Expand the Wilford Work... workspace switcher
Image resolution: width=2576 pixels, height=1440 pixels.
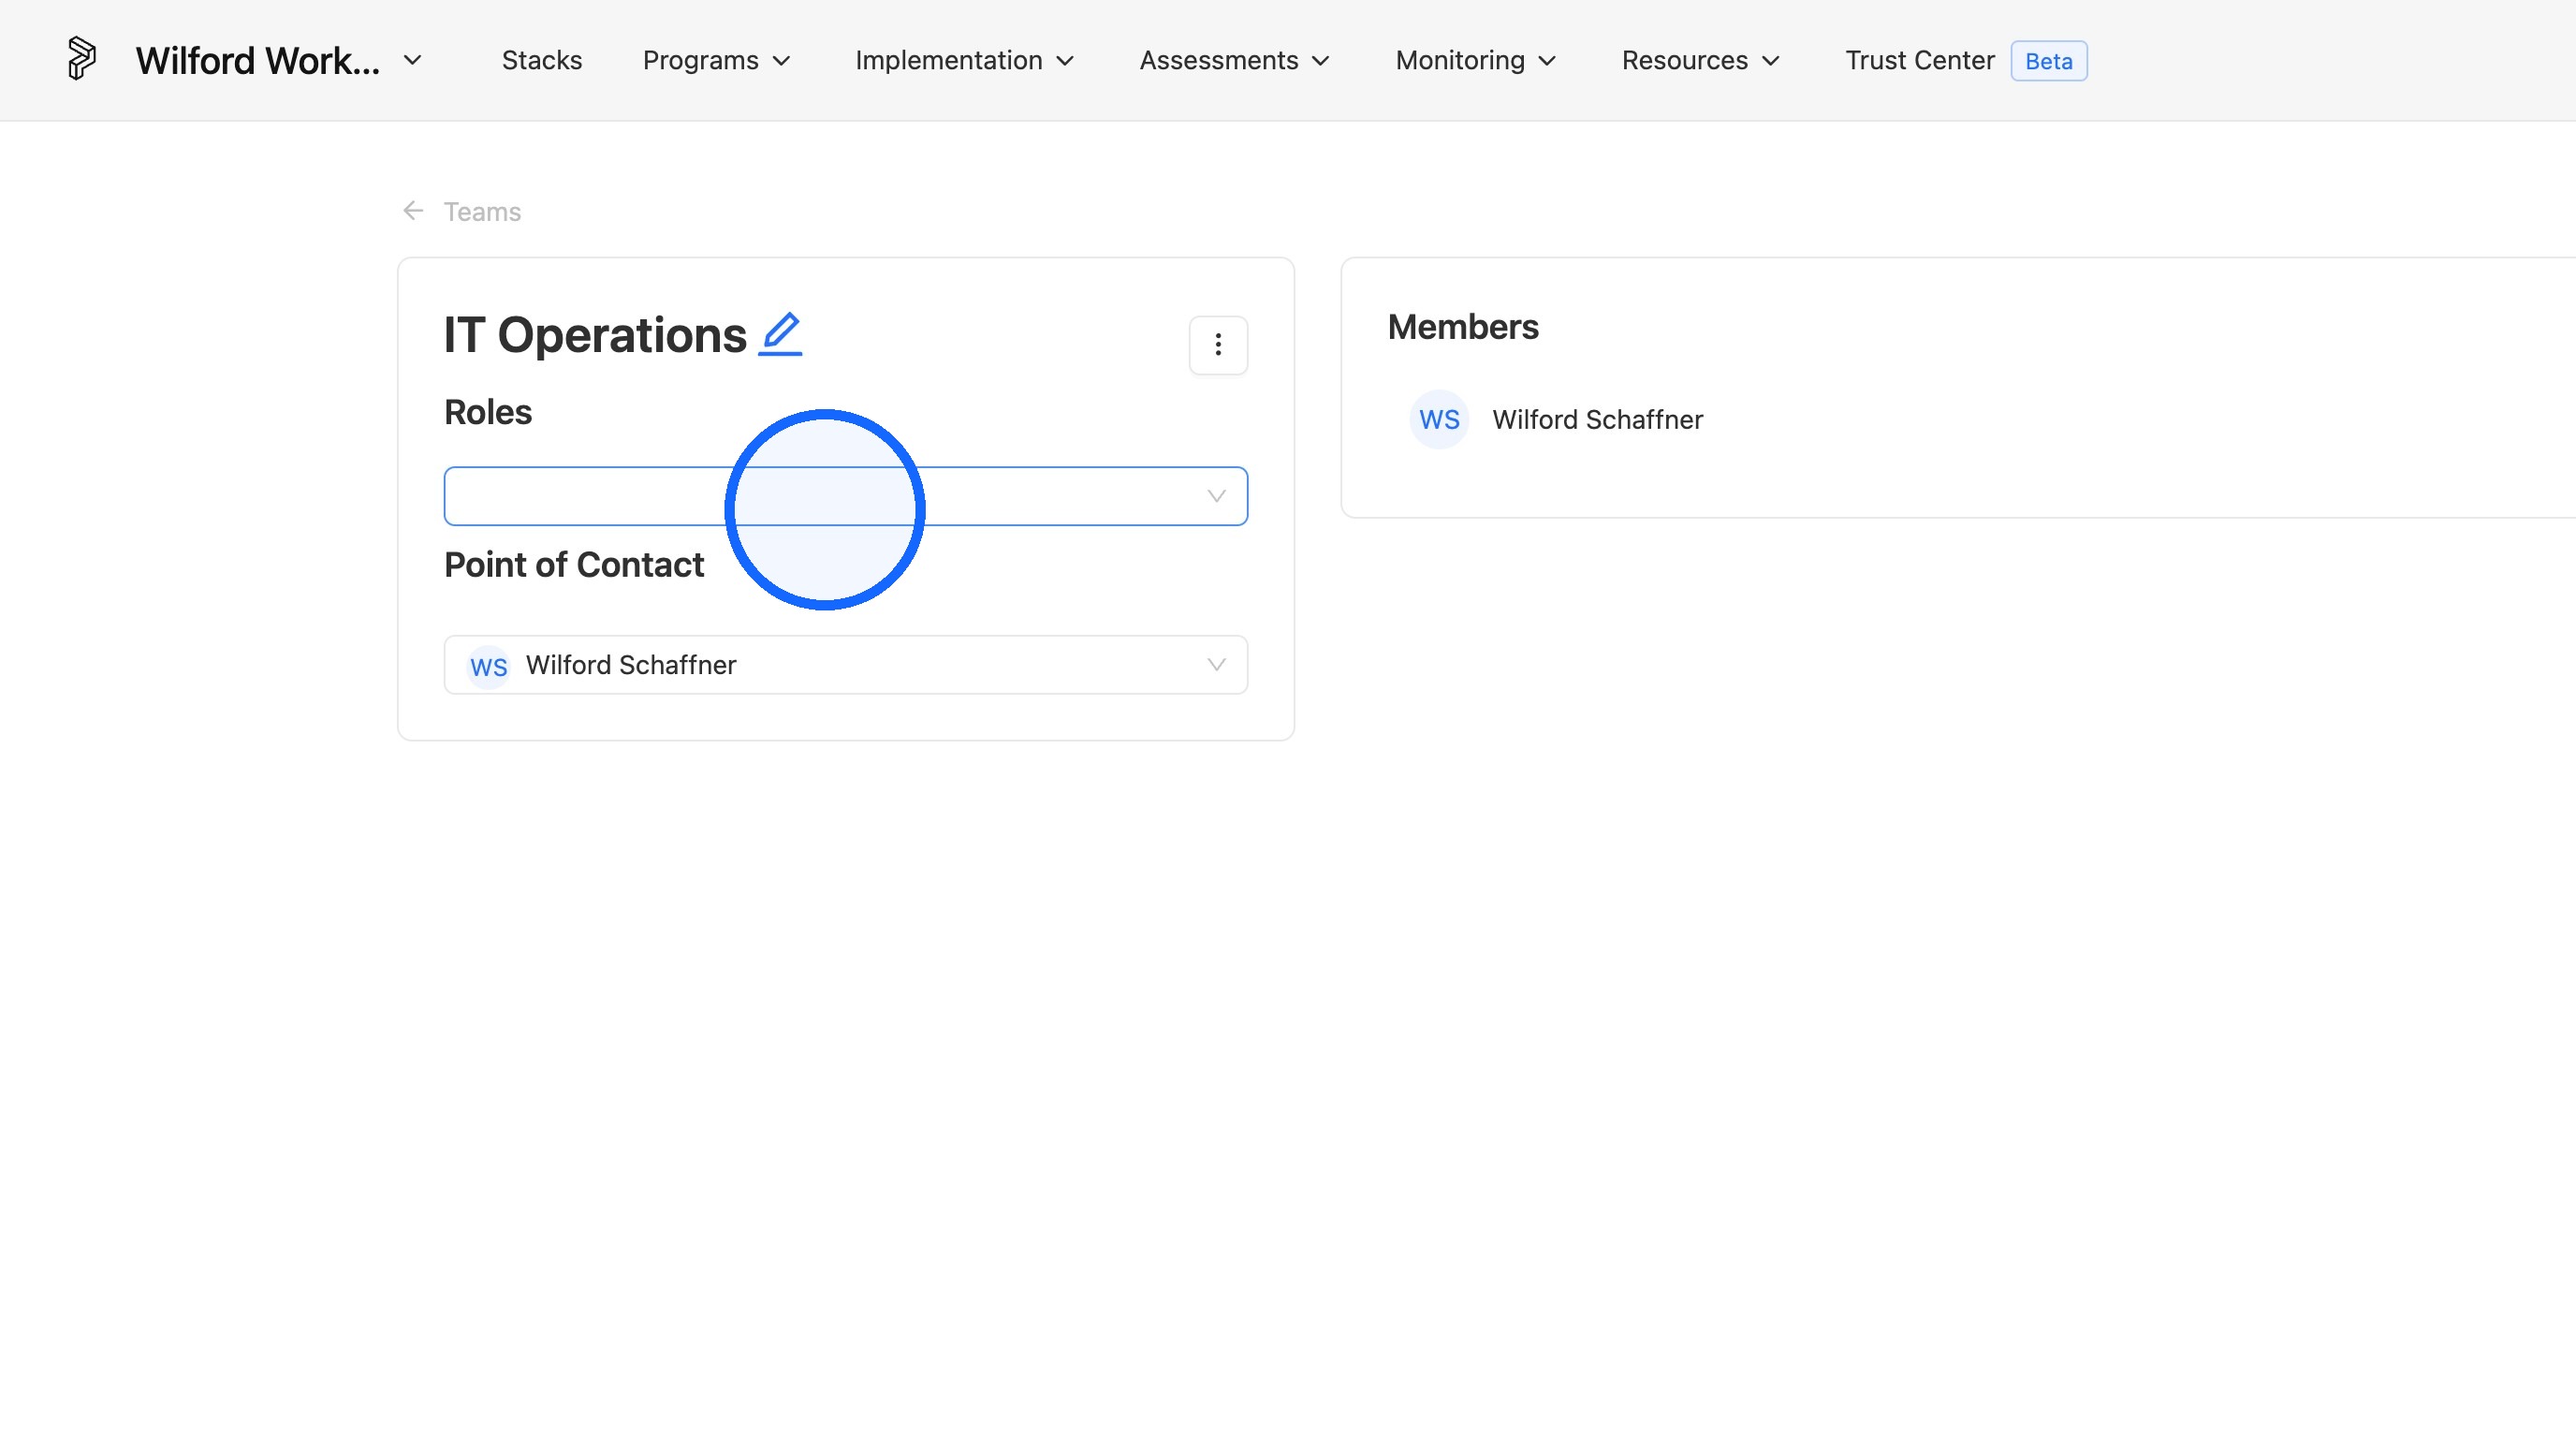point(412,60)
